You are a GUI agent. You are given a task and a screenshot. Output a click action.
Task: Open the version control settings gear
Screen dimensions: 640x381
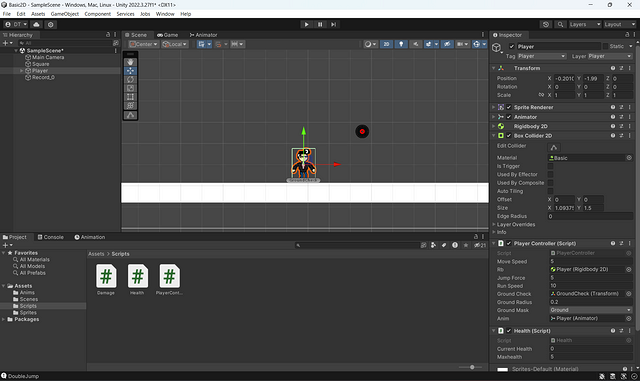coord(51,25)
